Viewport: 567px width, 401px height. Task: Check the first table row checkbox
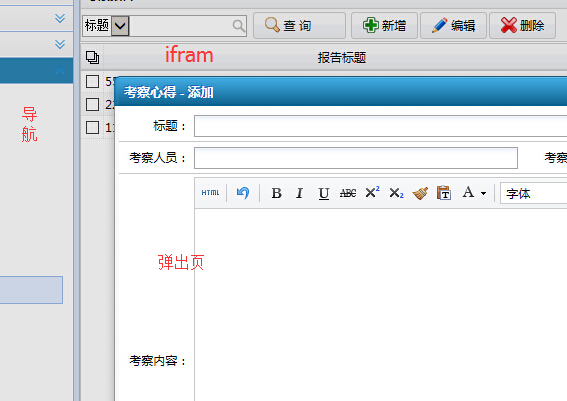(x=92, y=81)
